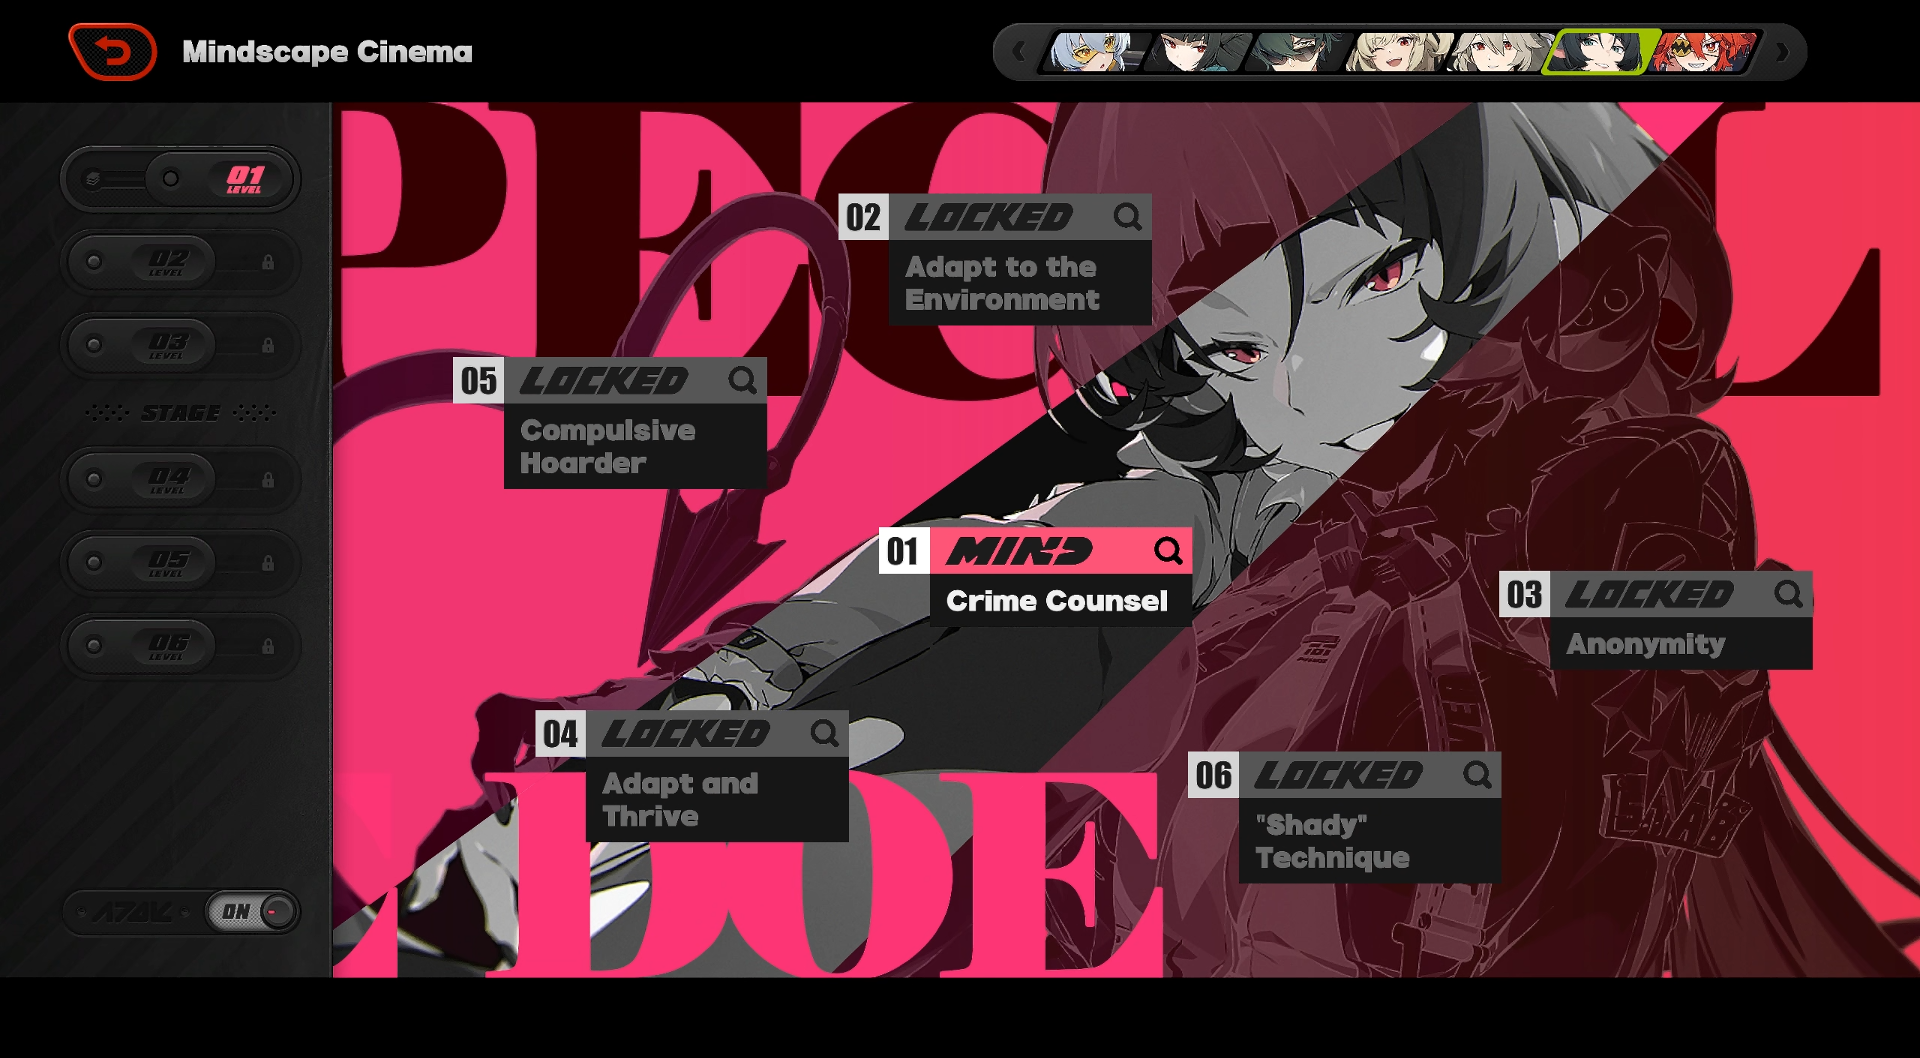Open magnifier on 05 Compulsive Hoarder
The width and height of the screenshot is (1920, 1058).
(x=743, y=380)
